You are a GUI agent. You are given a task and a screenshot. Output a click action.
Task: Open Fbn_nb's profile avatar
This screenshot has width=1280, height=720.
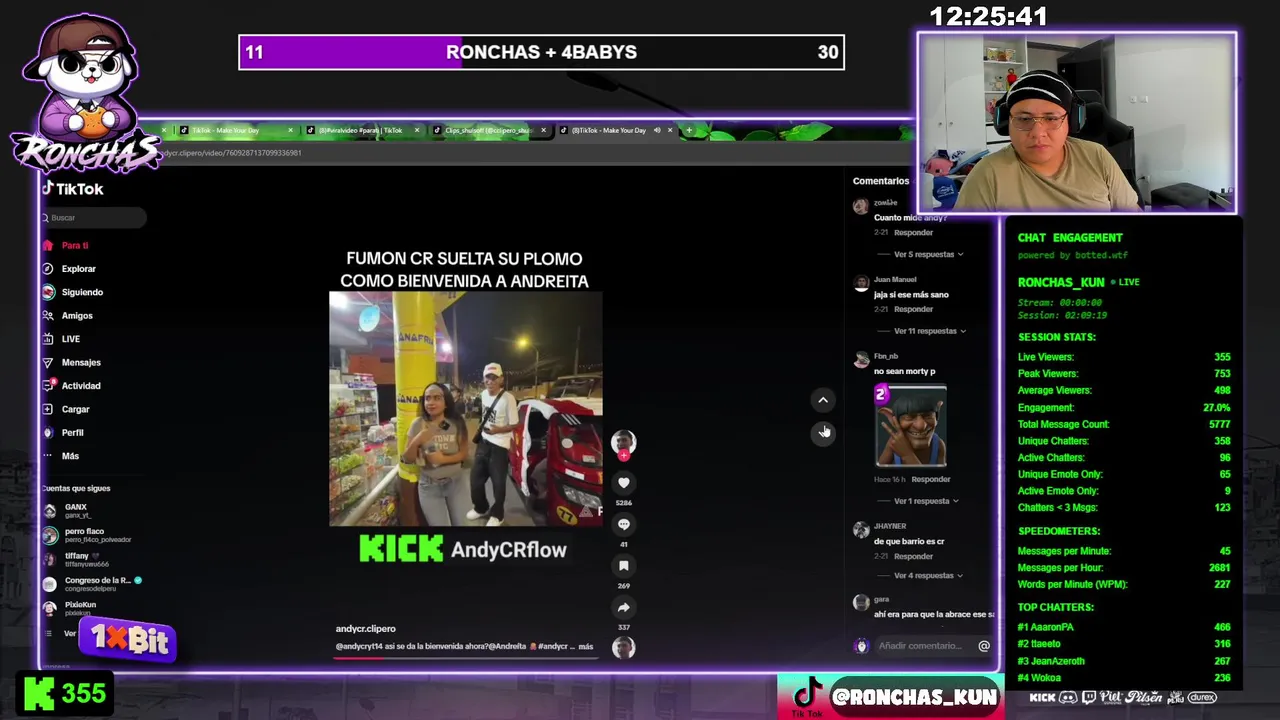861,360
